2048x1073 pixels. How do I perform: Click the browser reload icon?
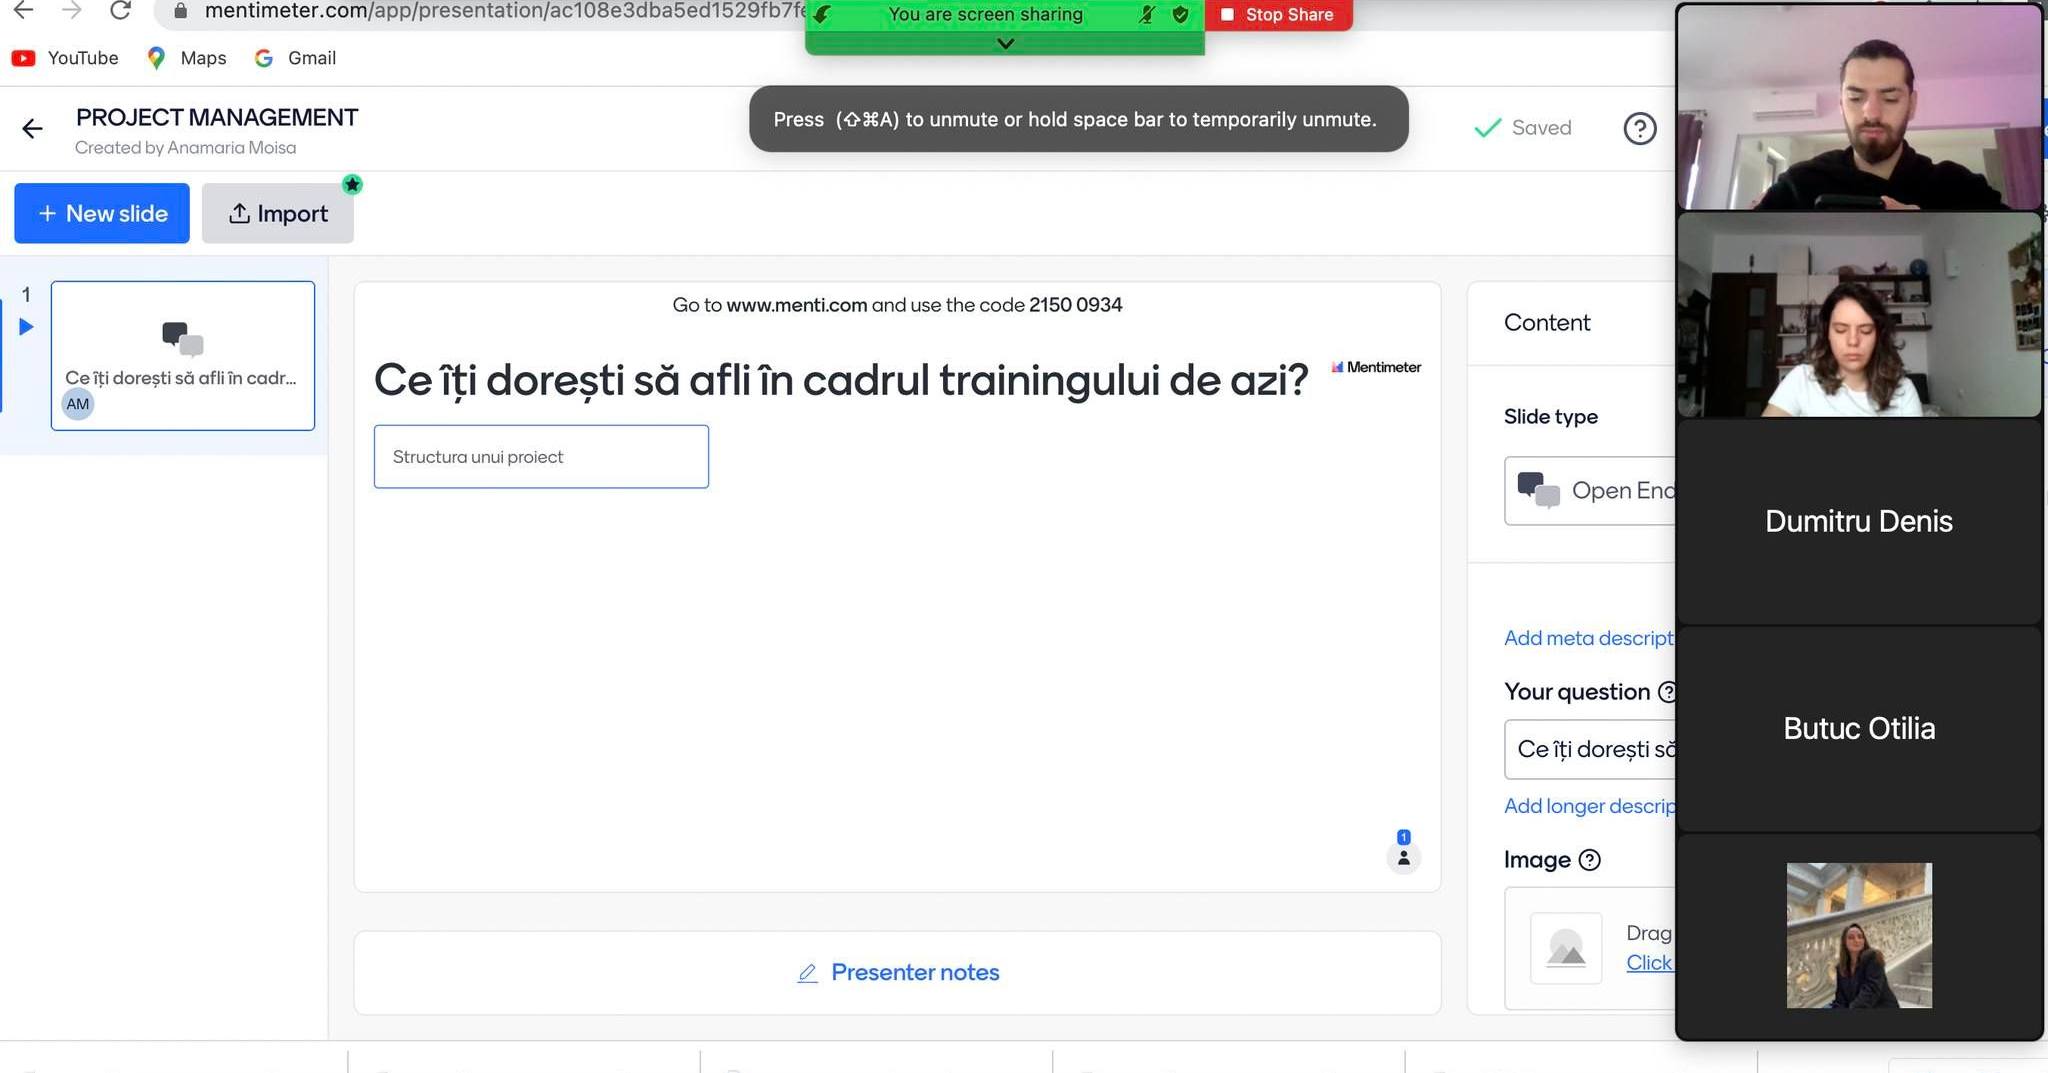120,11
